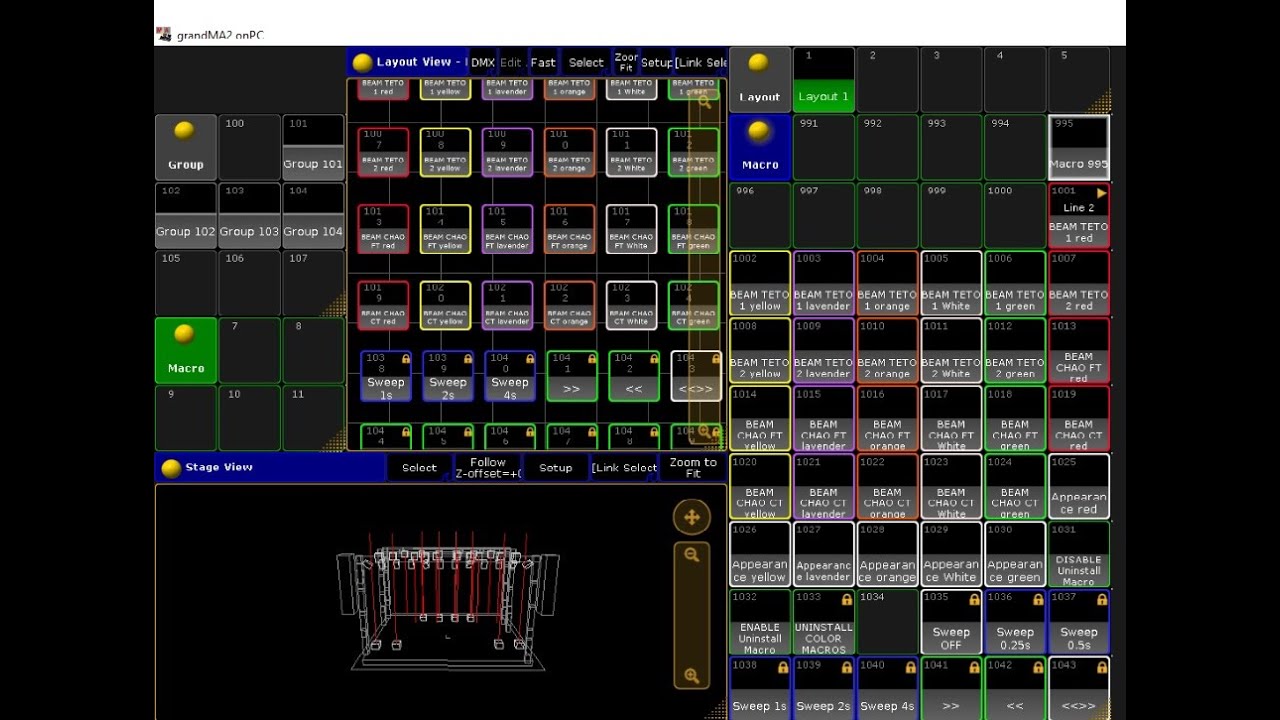The height and width of the screenshot is (720, 1280).
Task: Click lock icon on Layout View Sweep 1s cell
Action: tap(405, 358)
